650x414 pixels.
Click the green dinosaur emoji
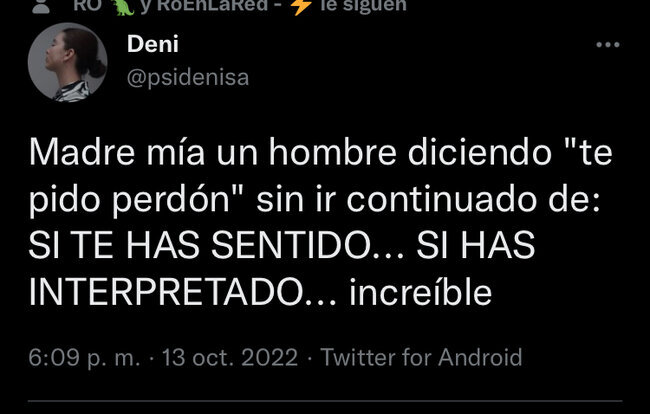[123, 6]
